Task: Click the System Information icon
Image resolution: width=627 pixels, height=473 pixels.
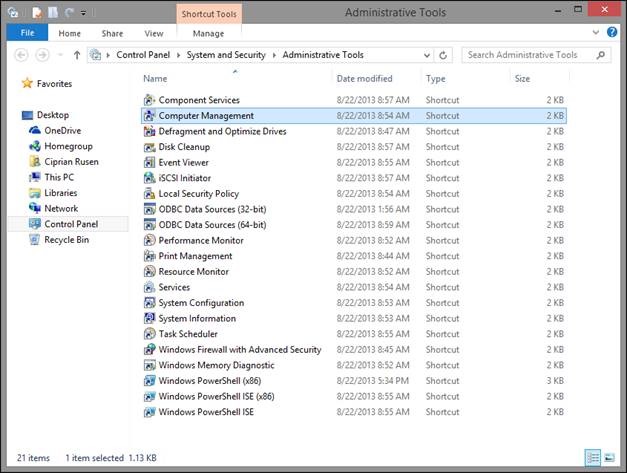Action: [150, 318]
